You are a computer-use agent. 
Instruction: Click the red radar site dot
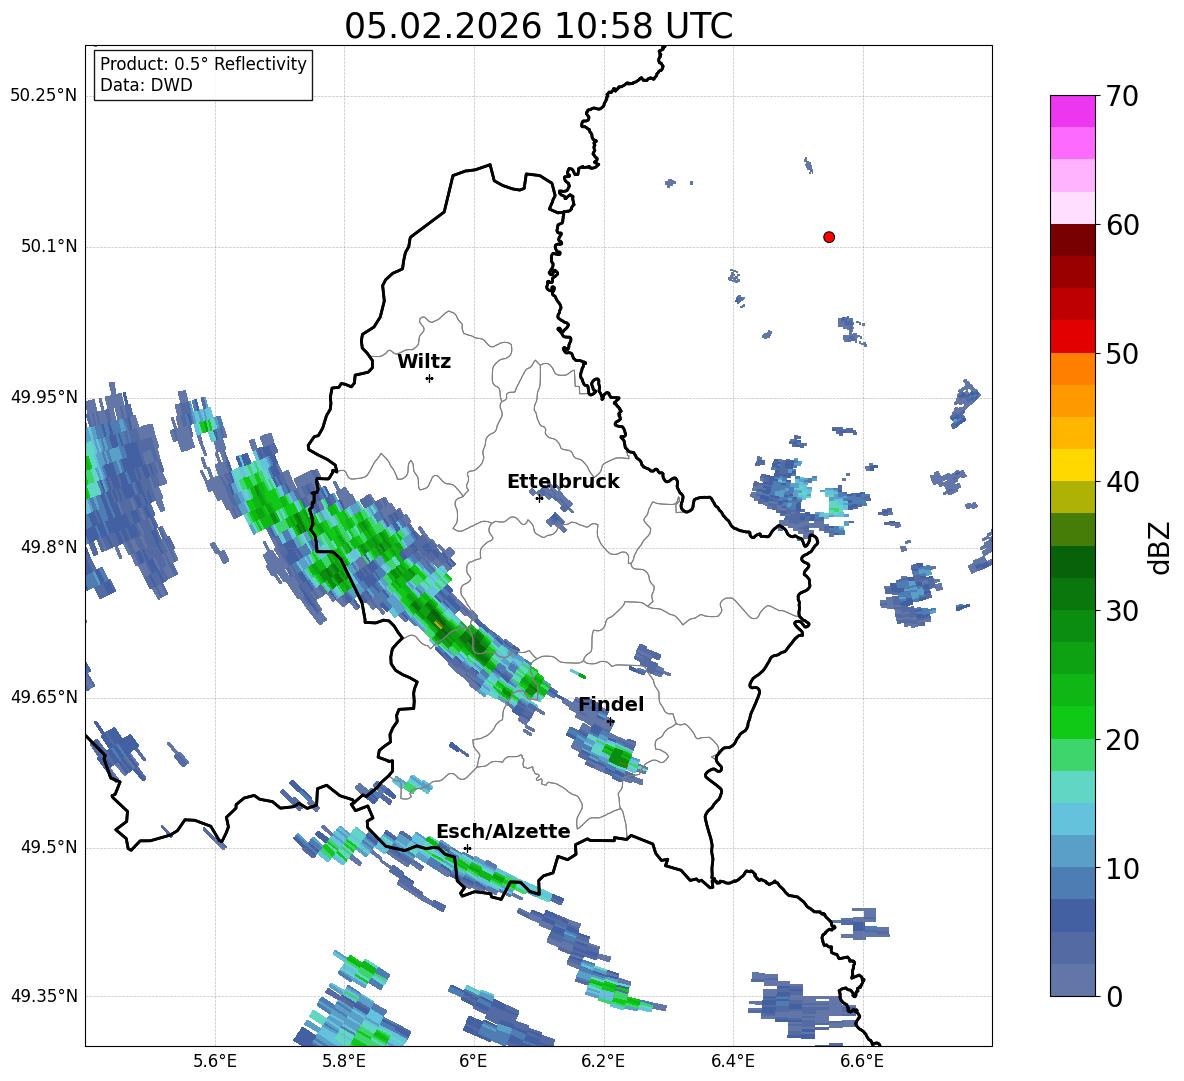tap(828, 237)
